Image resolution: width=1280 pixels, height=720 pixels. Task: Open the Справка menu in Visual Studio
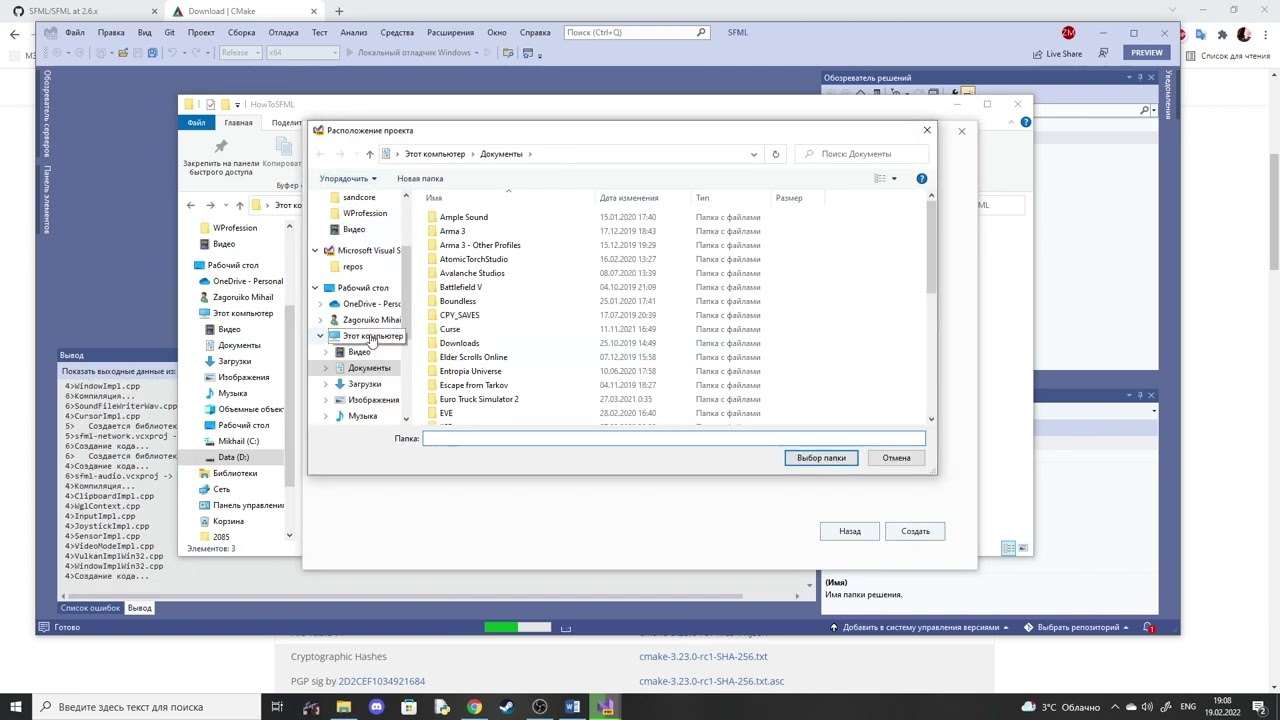[535, 32]
